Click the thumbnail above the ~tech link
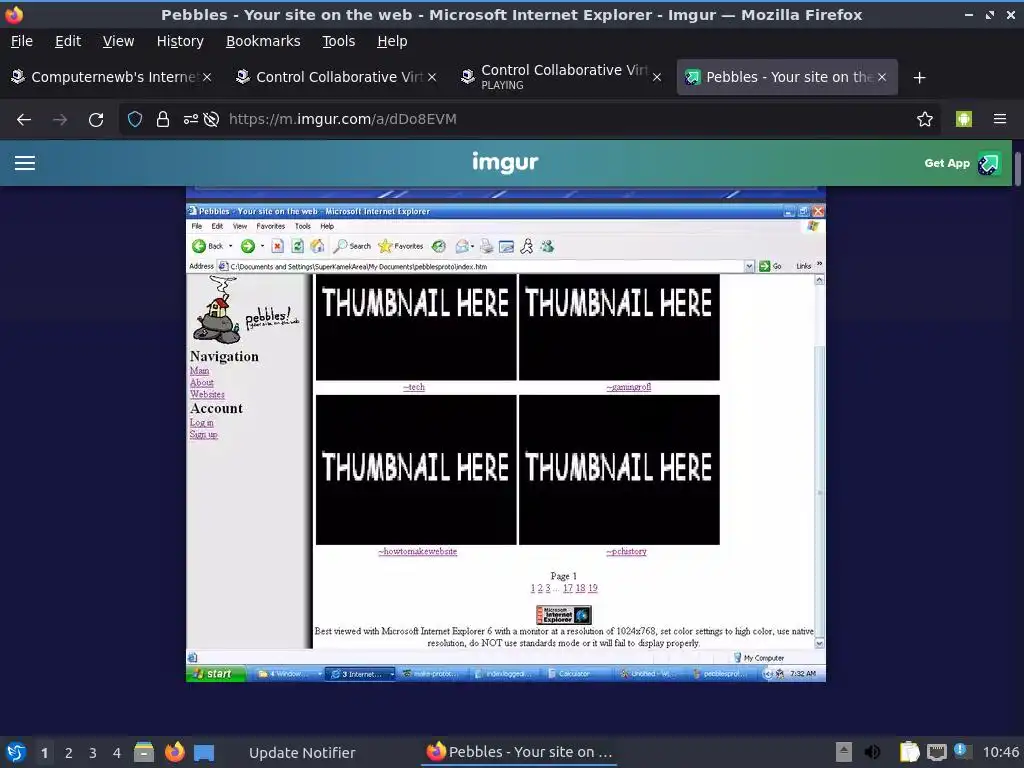Viewport: 1024px width, 768px height. (x=416, y=327)
